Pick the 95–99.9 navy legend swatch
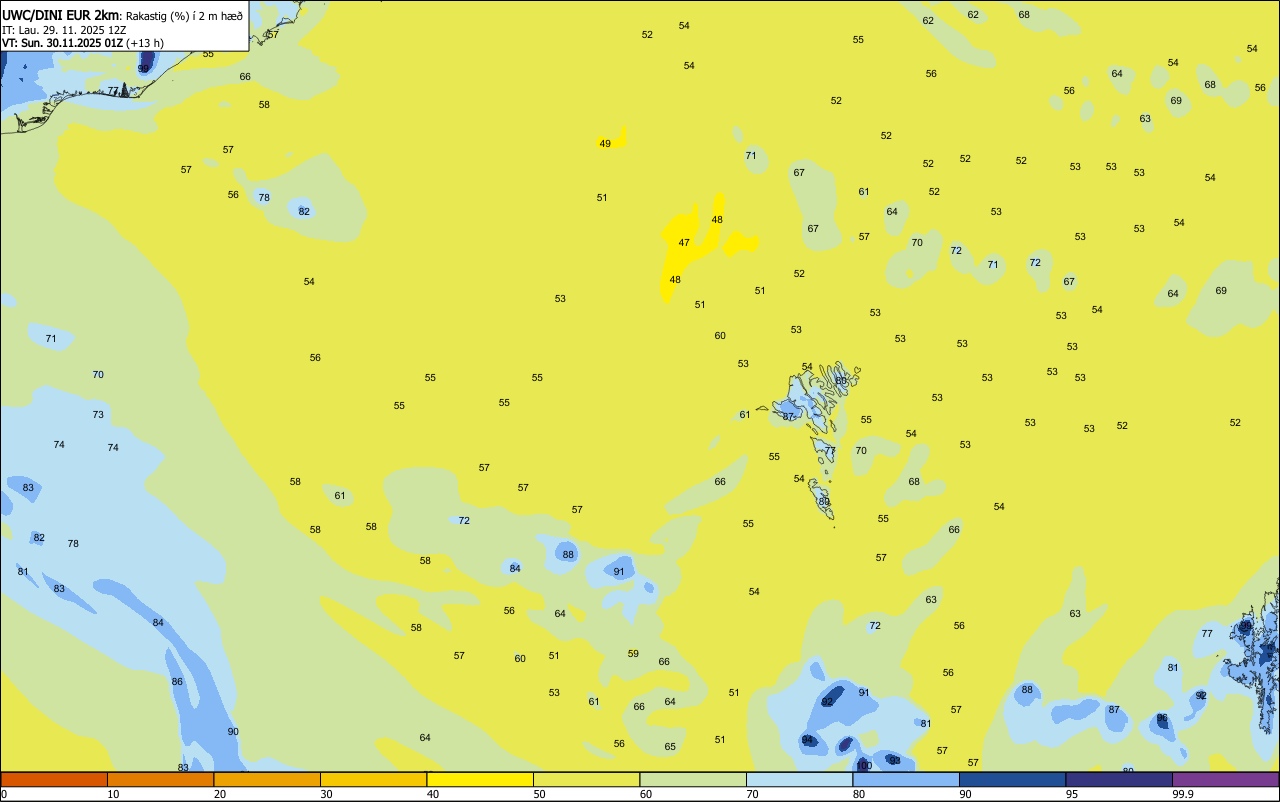1280x802 pixels. coord(1119,779)
